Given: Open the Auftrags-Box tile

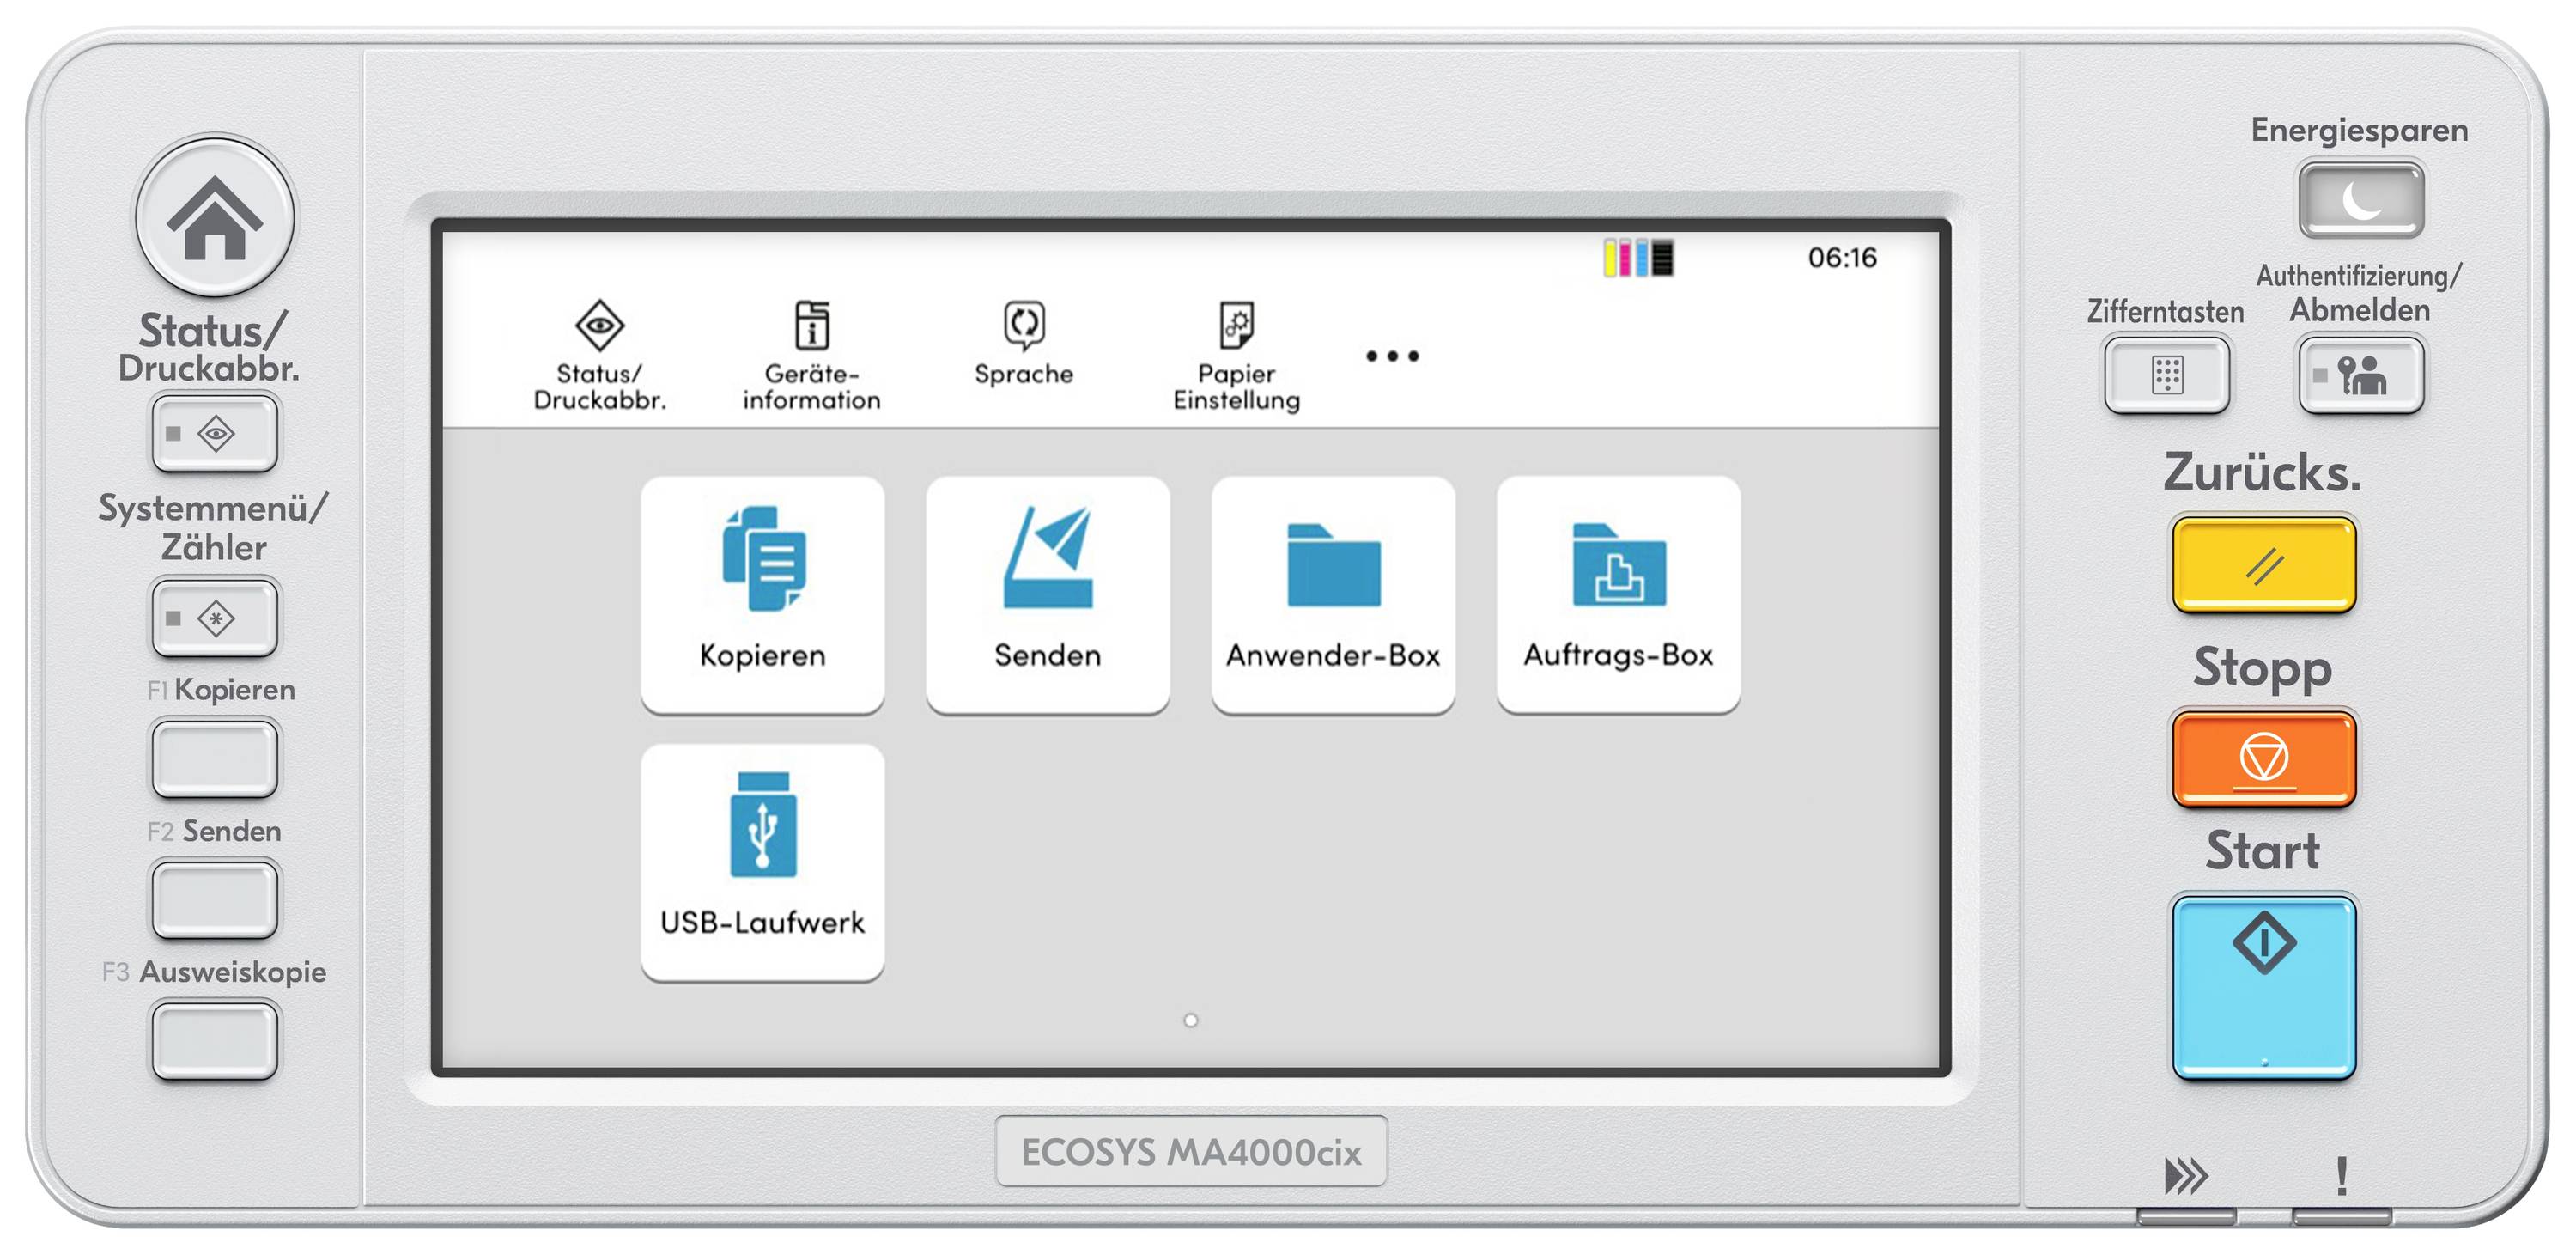Looking at the screenshot, I should (x=1618, y=595).
